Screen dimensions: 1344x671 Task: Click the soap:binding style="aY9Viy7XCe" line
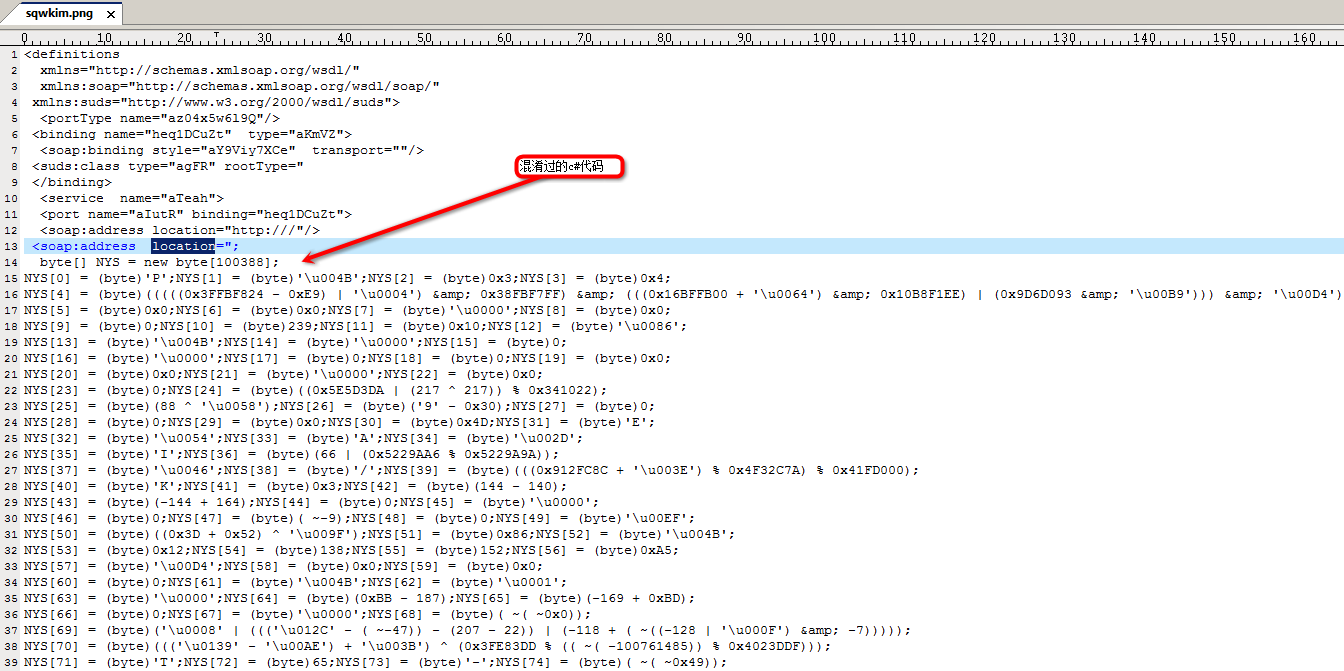232,150
